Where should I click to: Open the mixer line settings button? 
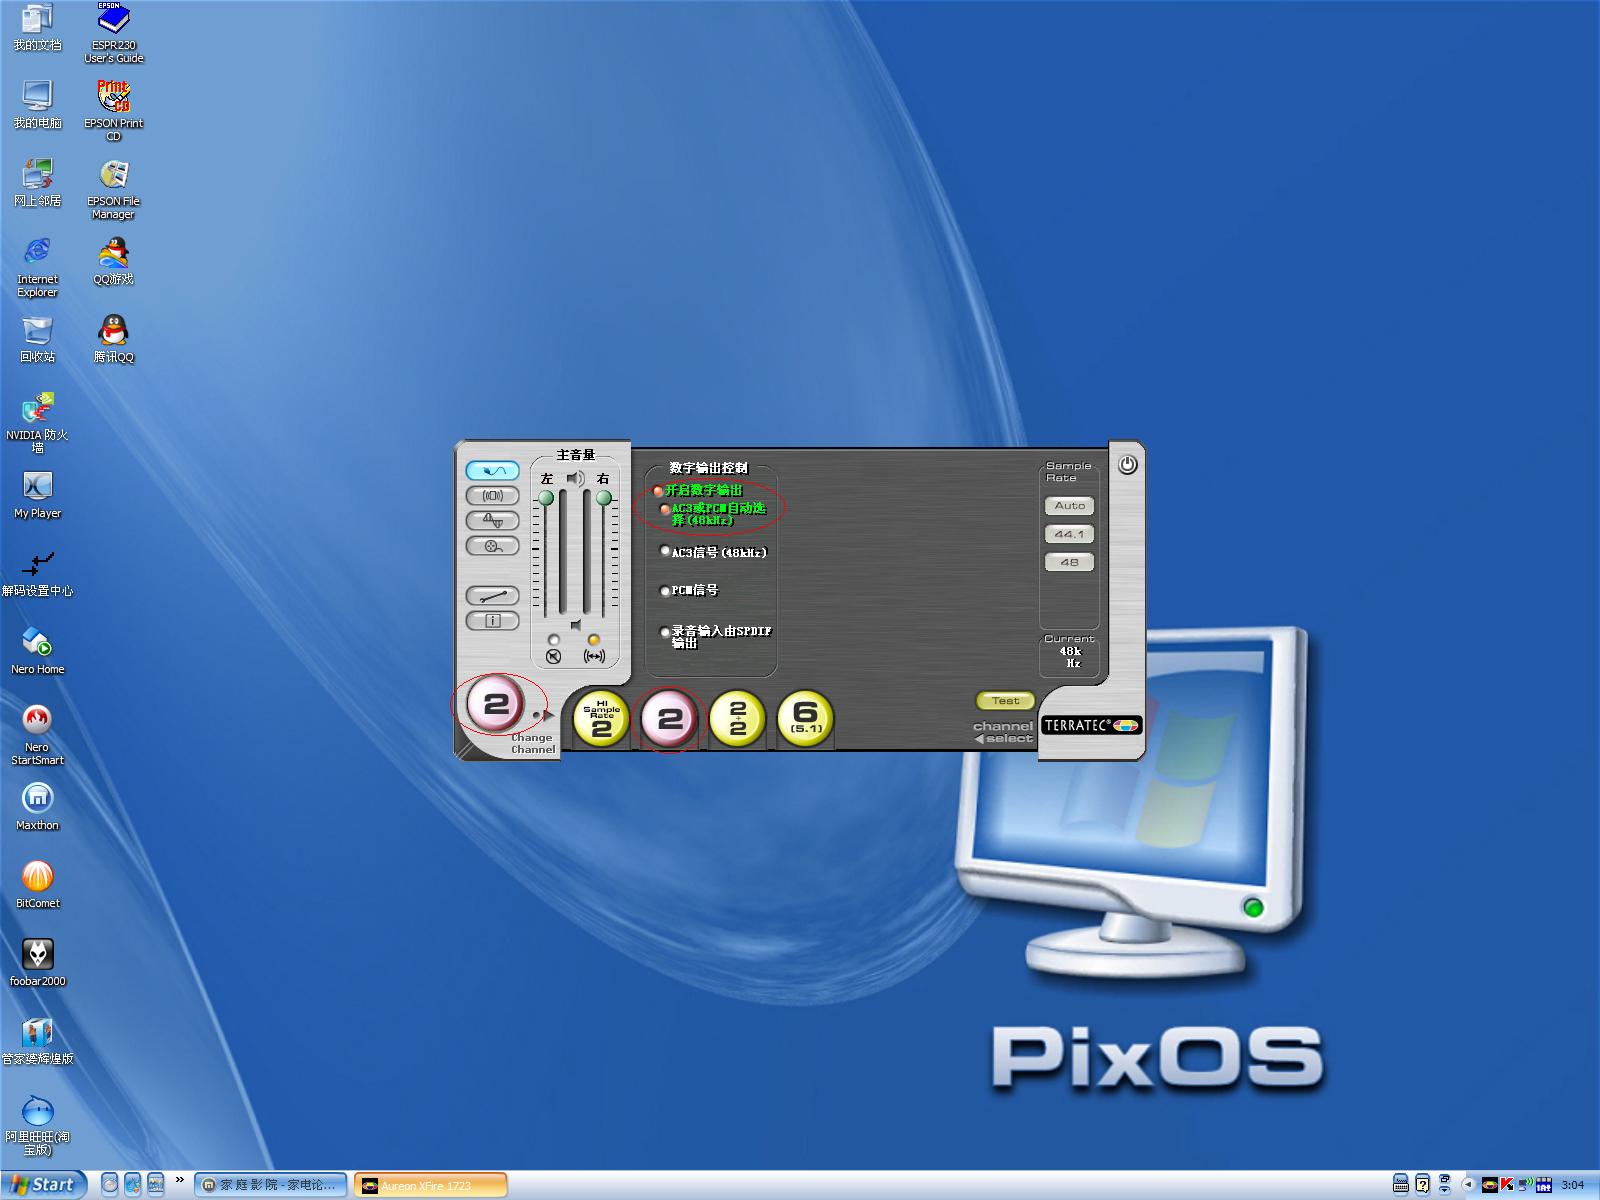[x=493, y=596]
